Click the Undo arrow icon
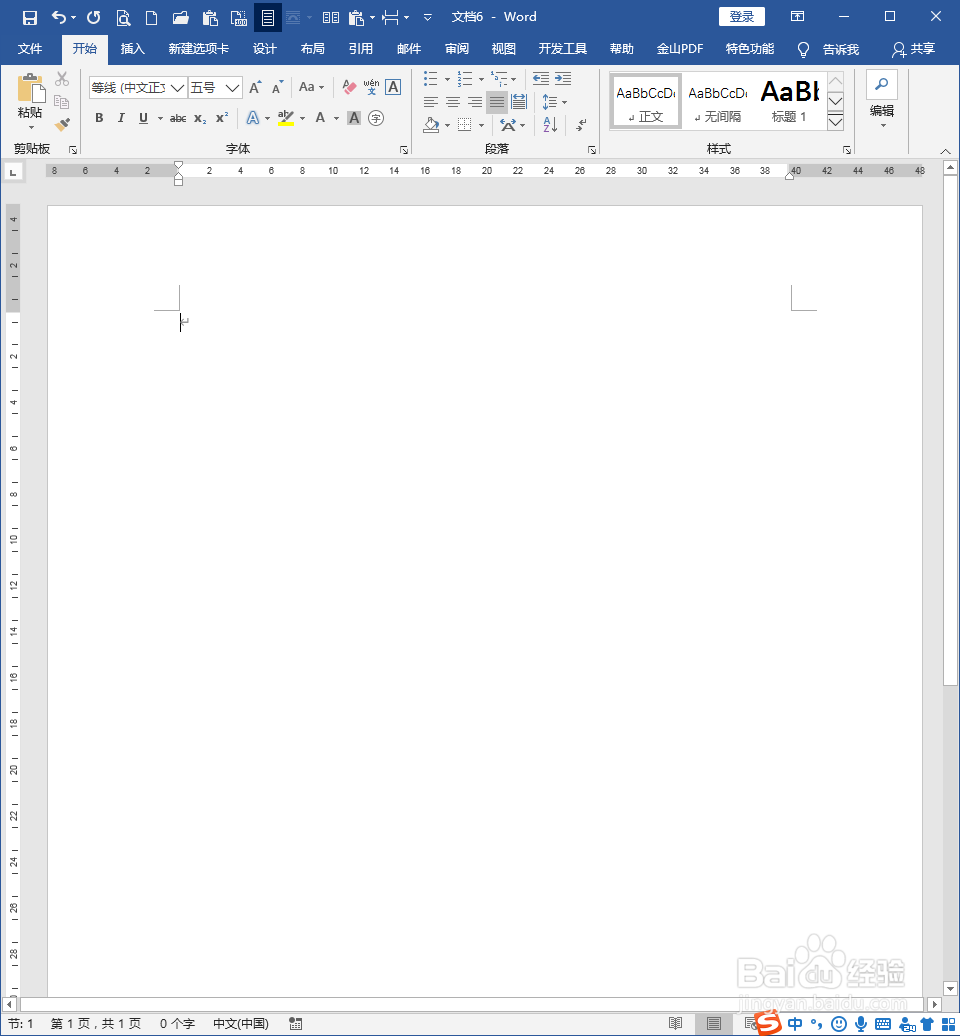Image resolution: width=960 pixels, height=1036 pixels. click(x=59, y=18)
